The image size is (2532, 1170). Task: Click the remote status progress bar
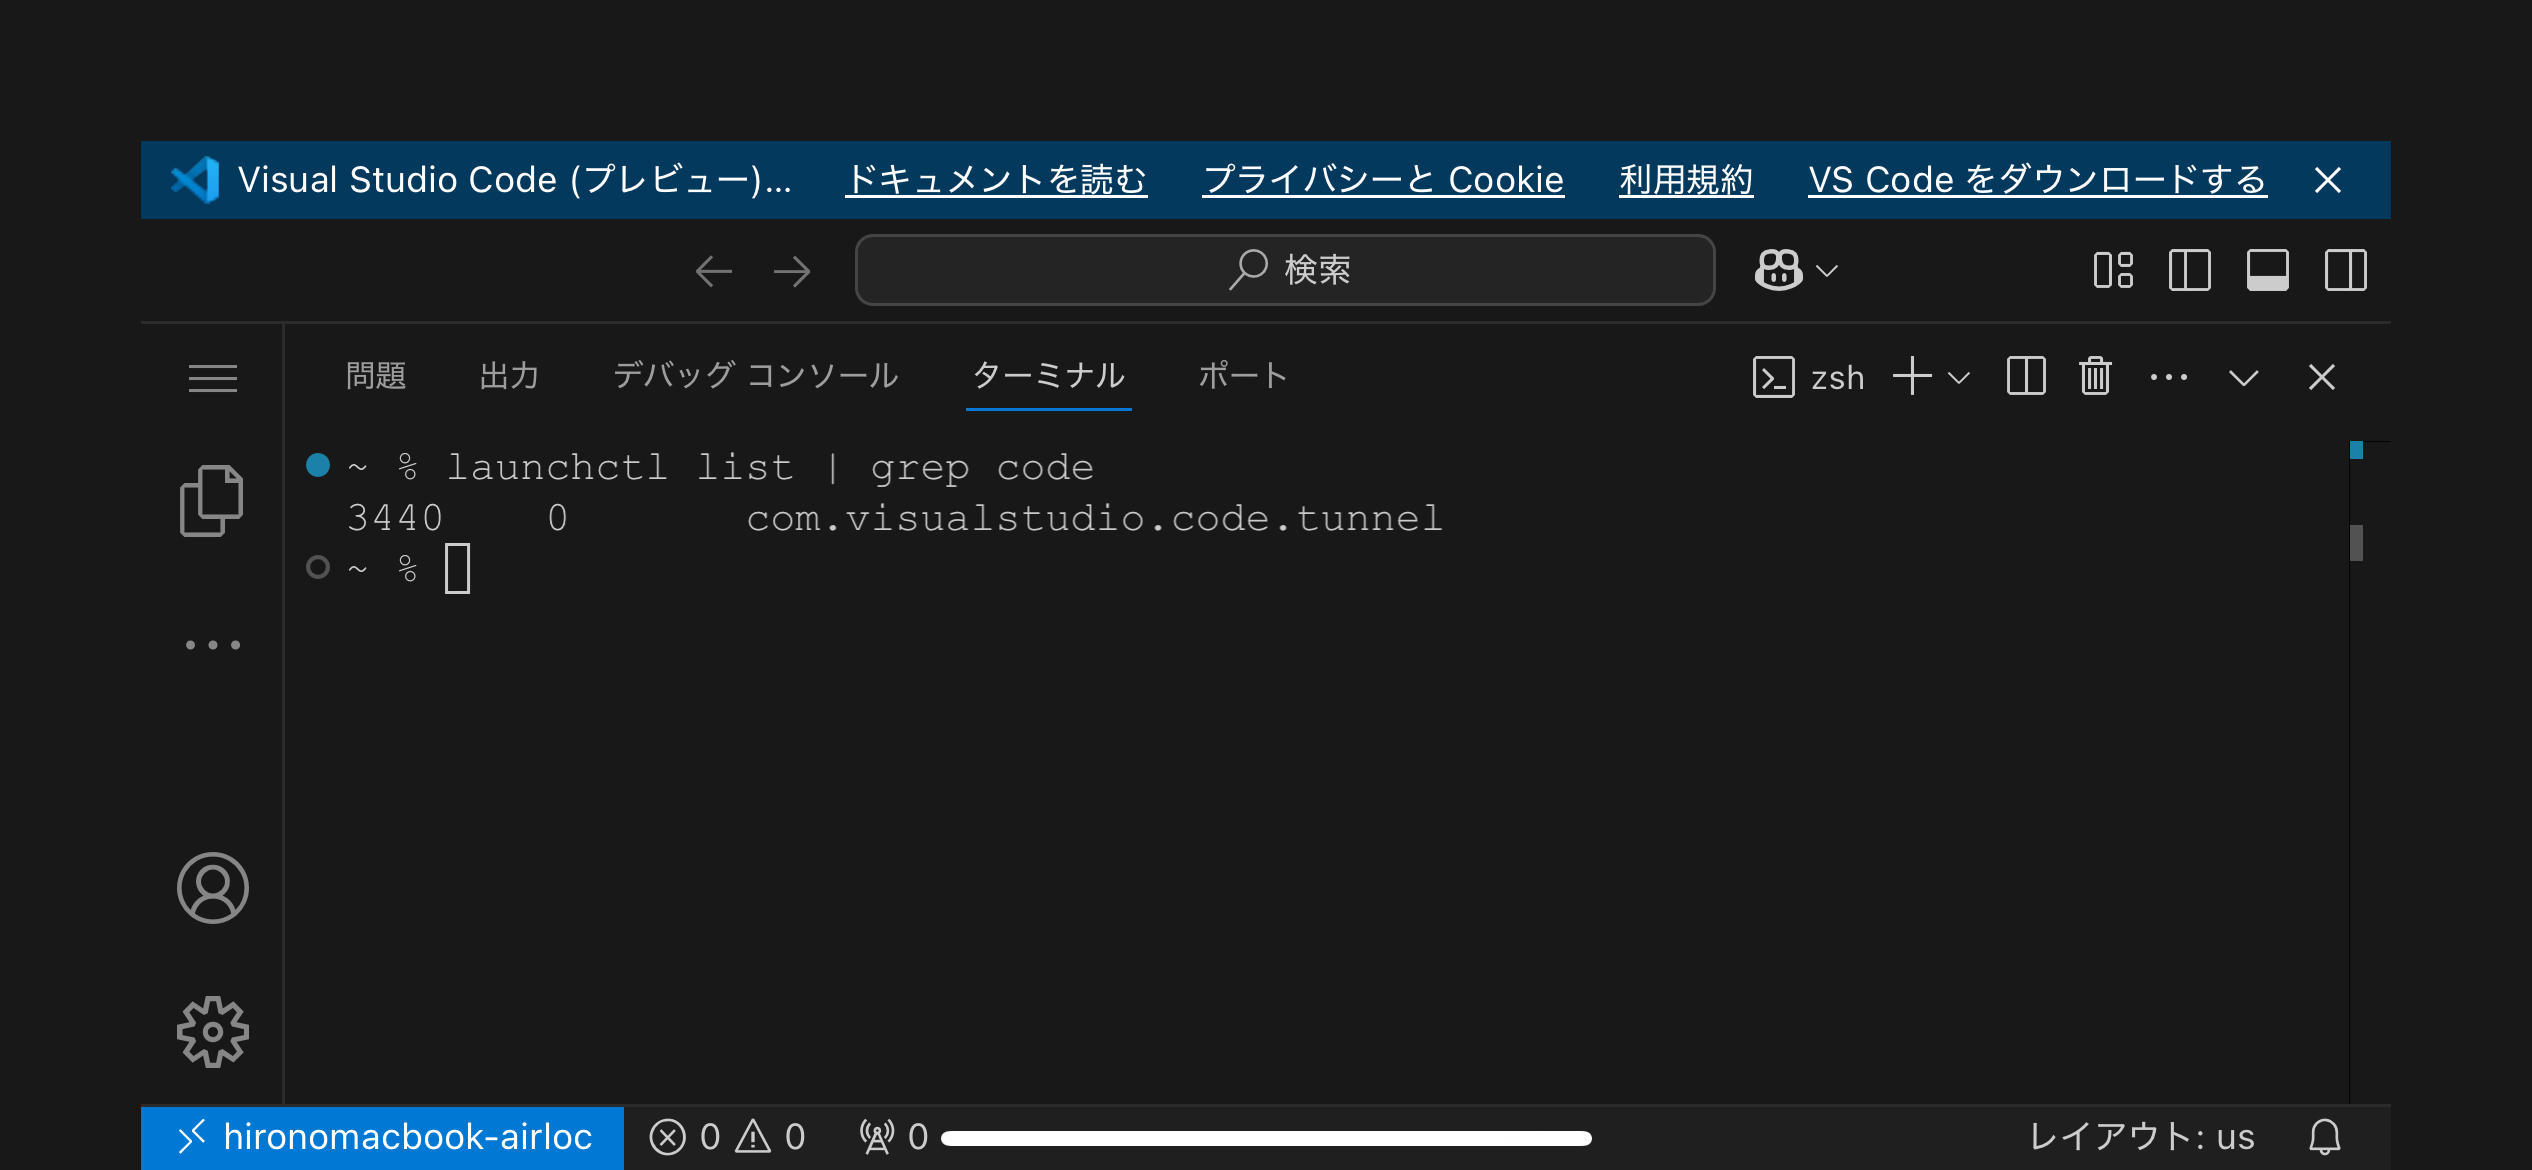point(1268,1137)
